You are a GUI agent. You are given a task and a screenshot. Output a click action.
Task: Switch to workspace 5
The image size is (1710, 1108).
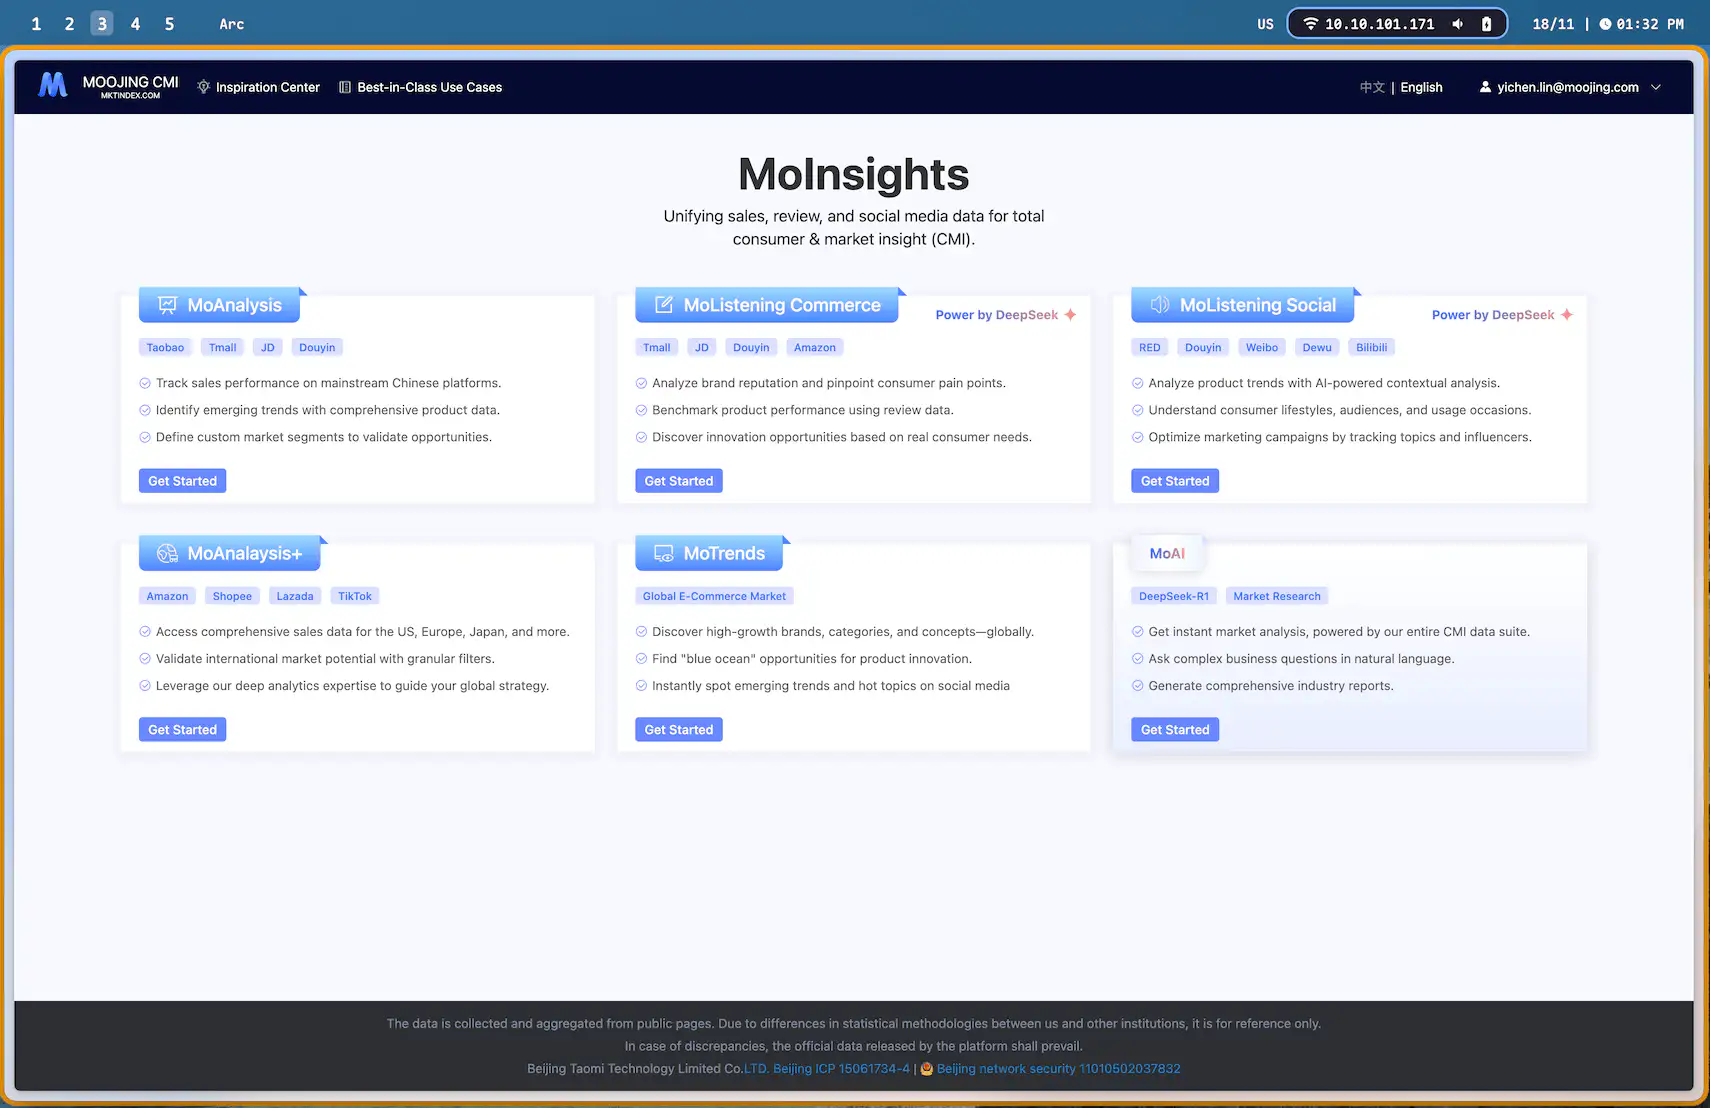(169, 23)
